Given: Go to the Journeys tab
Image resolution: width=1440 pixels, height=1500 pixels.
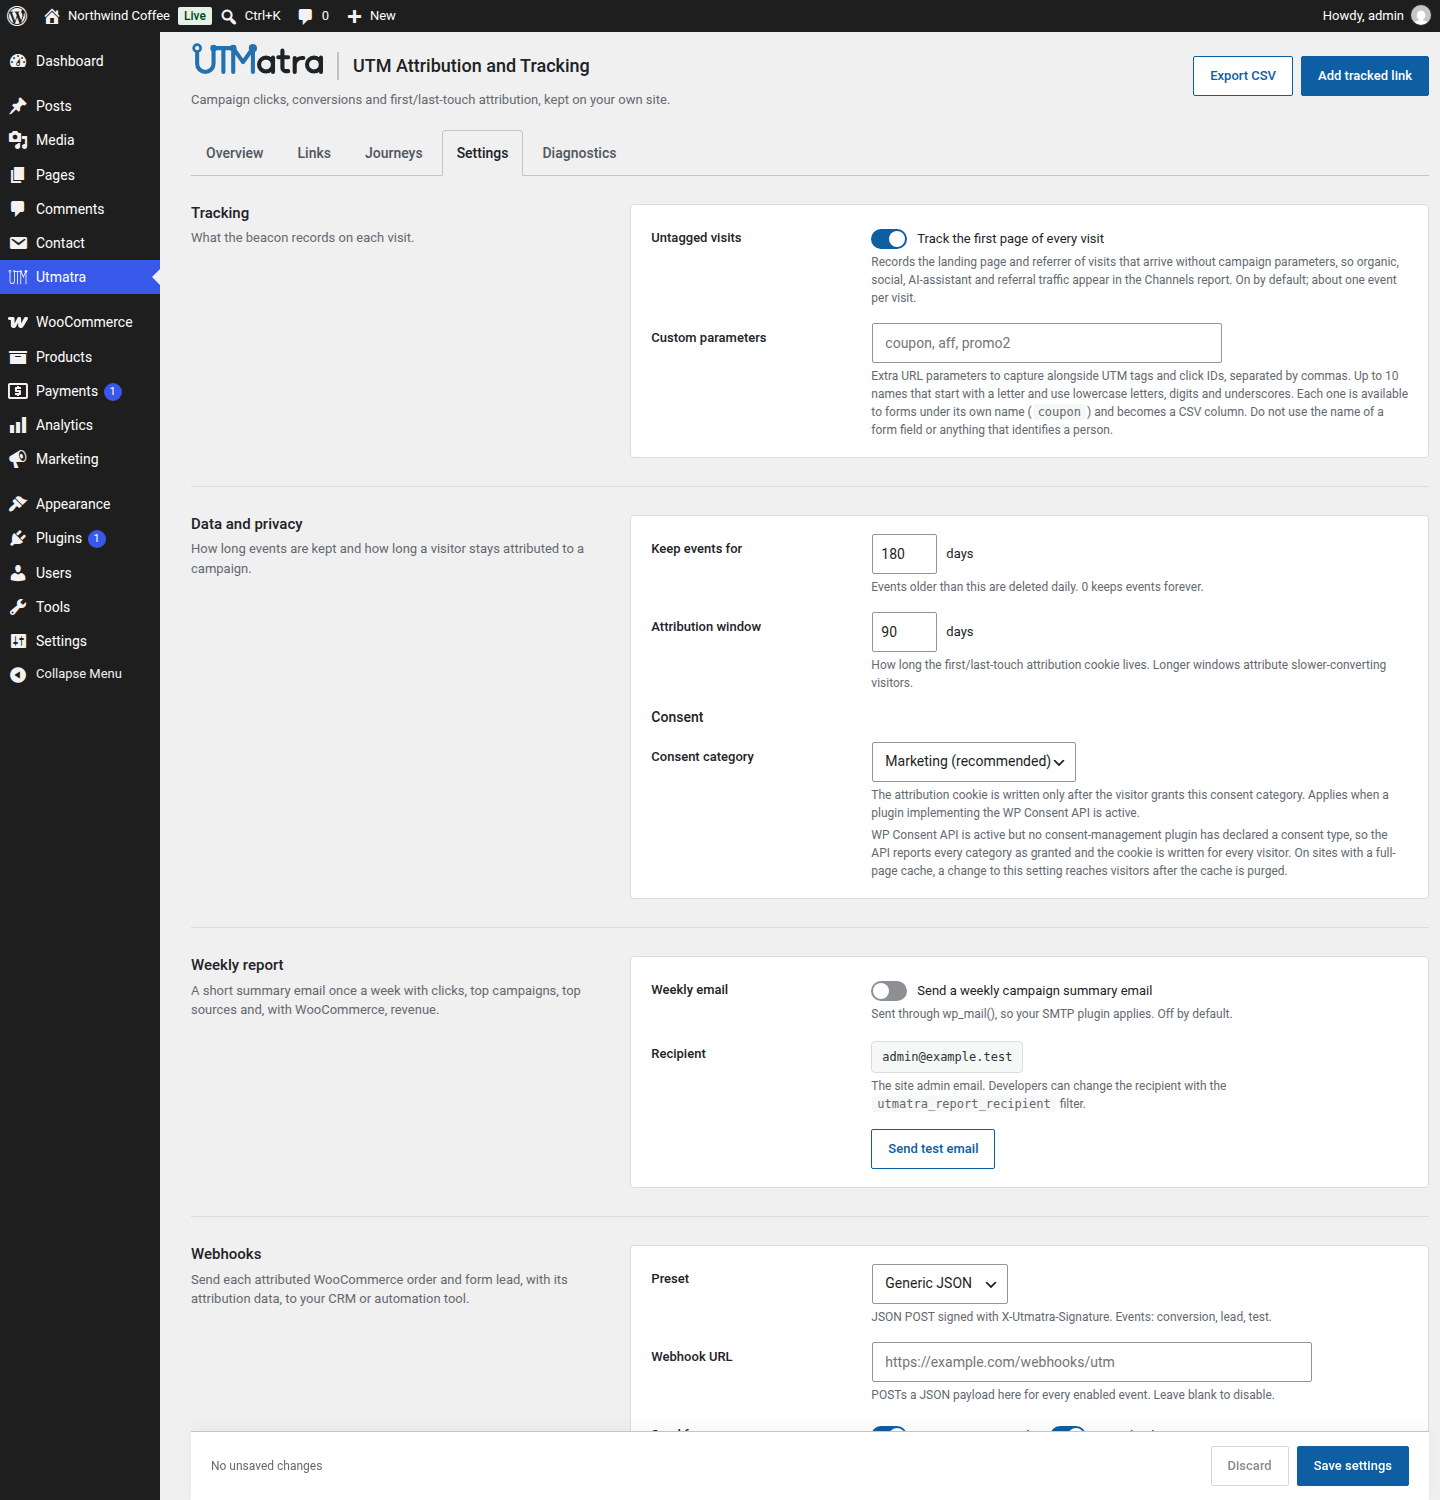Looking at the screenshot, I should 394,153.
